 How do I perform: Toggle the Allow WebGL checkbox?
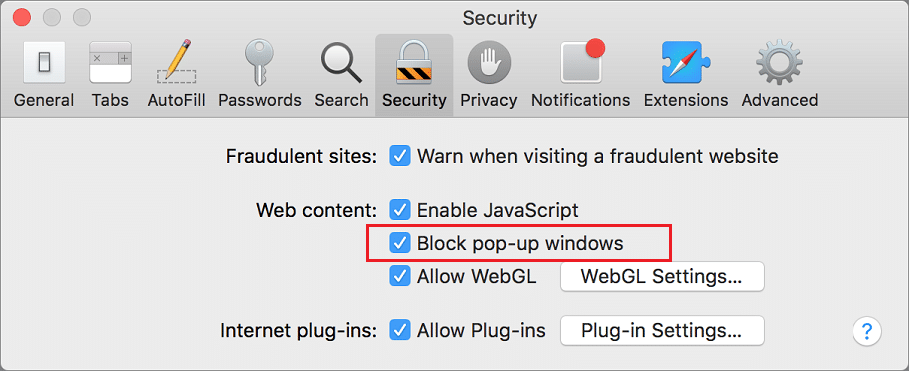400,277
